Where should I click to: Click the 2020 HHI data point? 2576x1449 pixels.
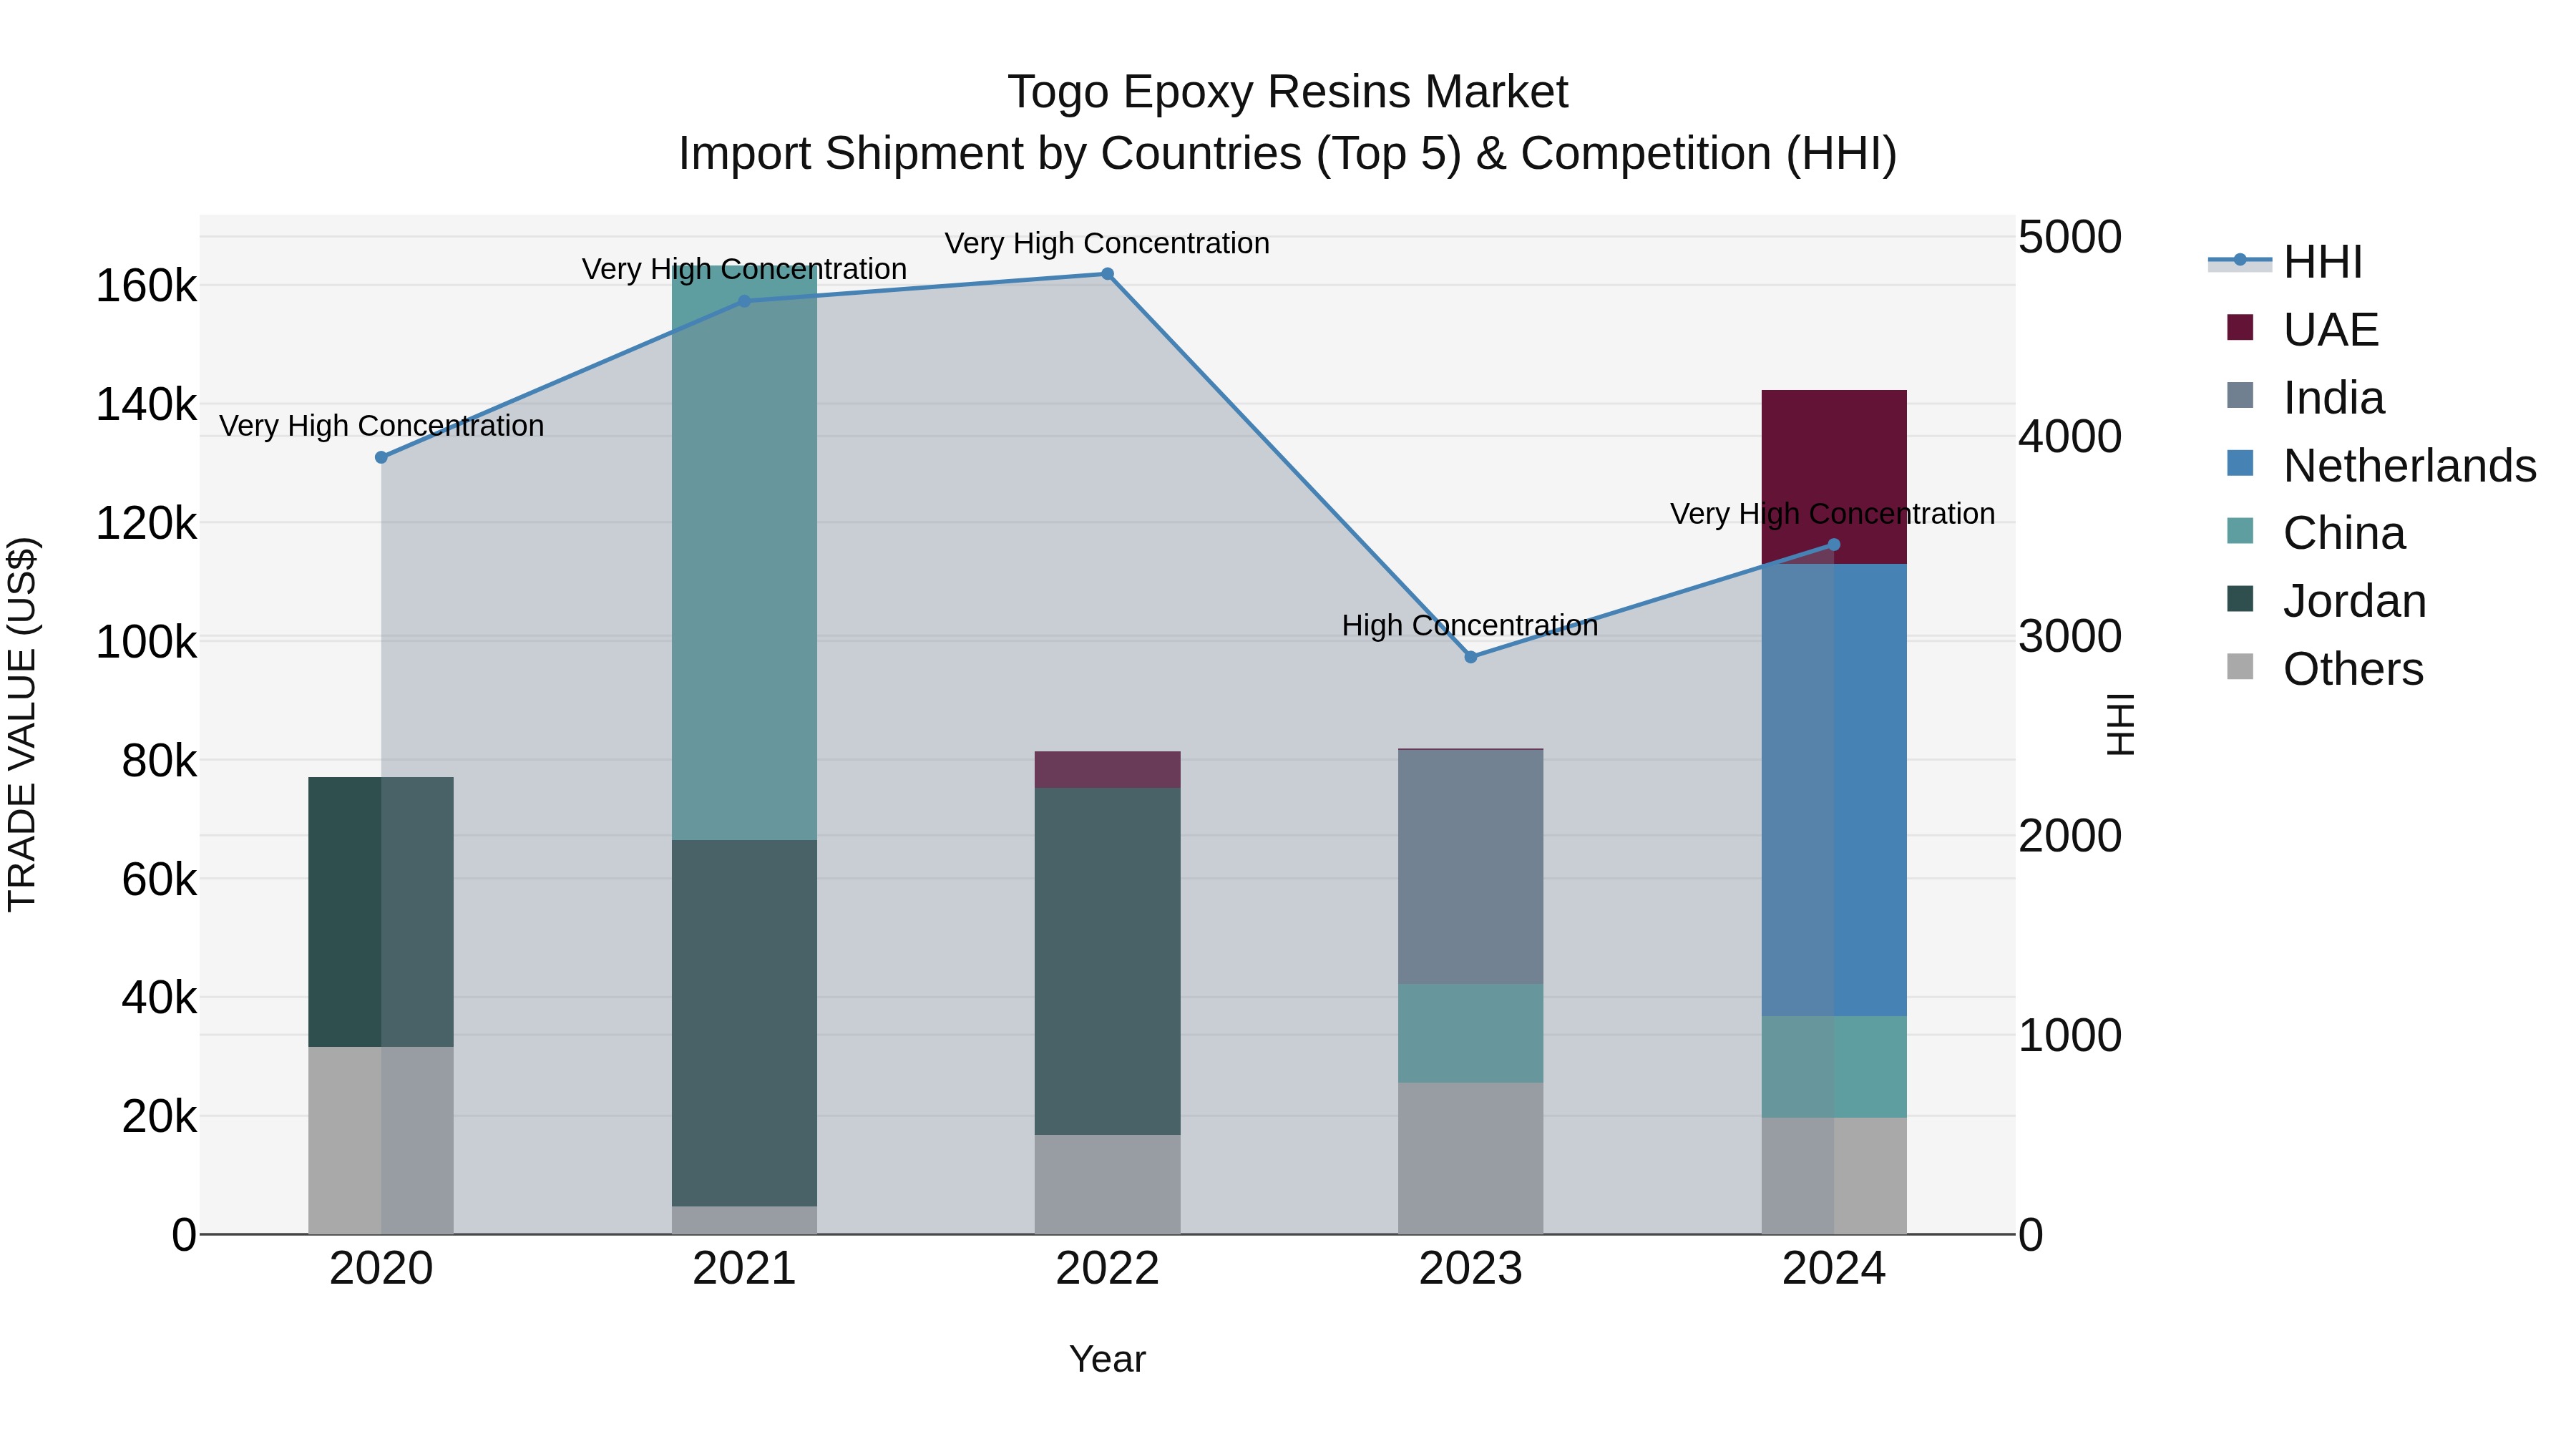click(381, 457)
